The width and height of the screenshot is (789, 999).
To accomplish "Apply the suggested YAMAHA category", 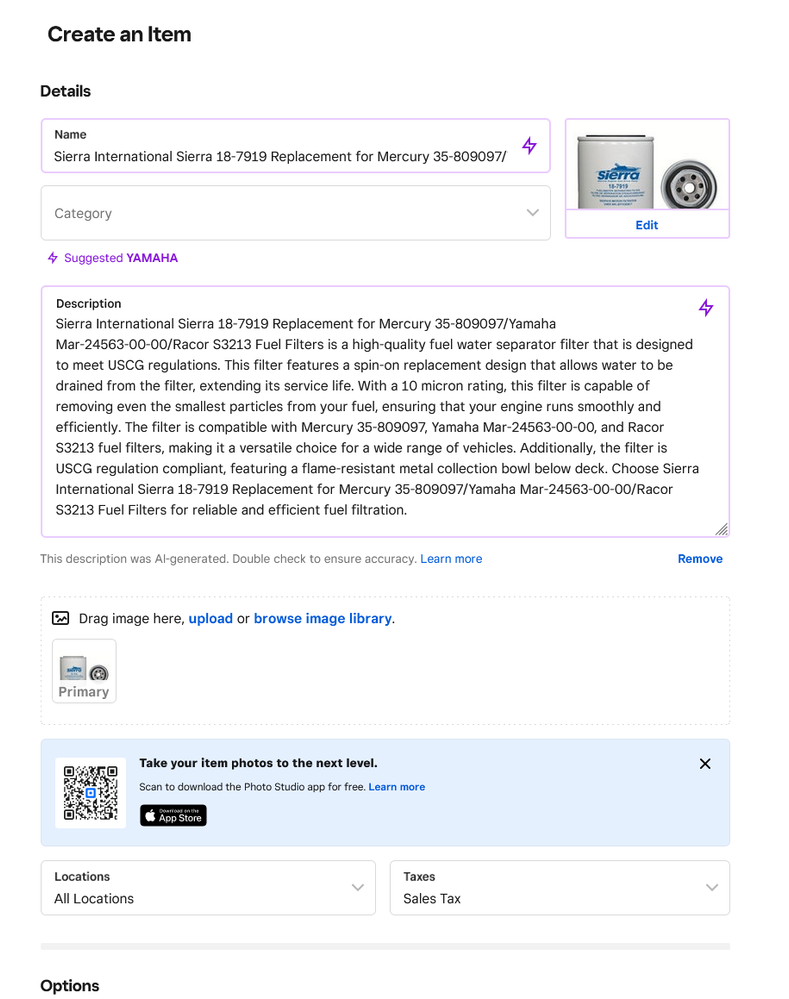I will tap(152, 258).
